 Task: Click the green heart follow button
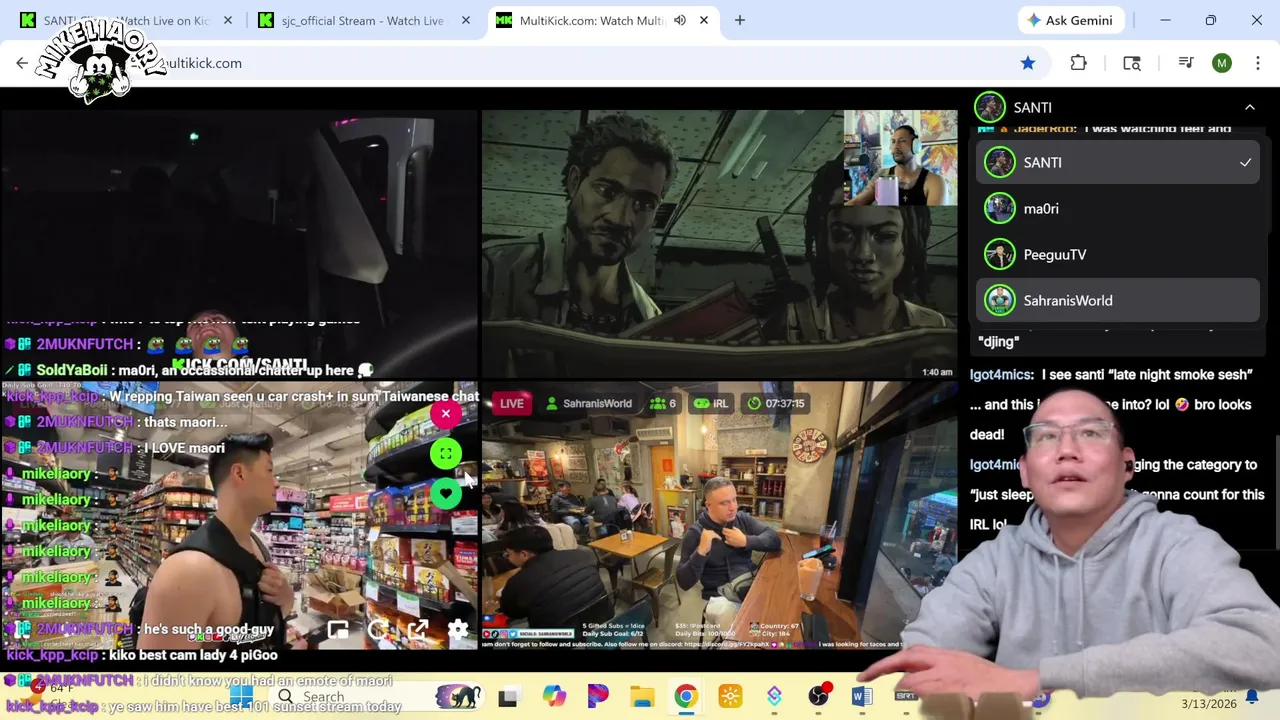(446, 494)
